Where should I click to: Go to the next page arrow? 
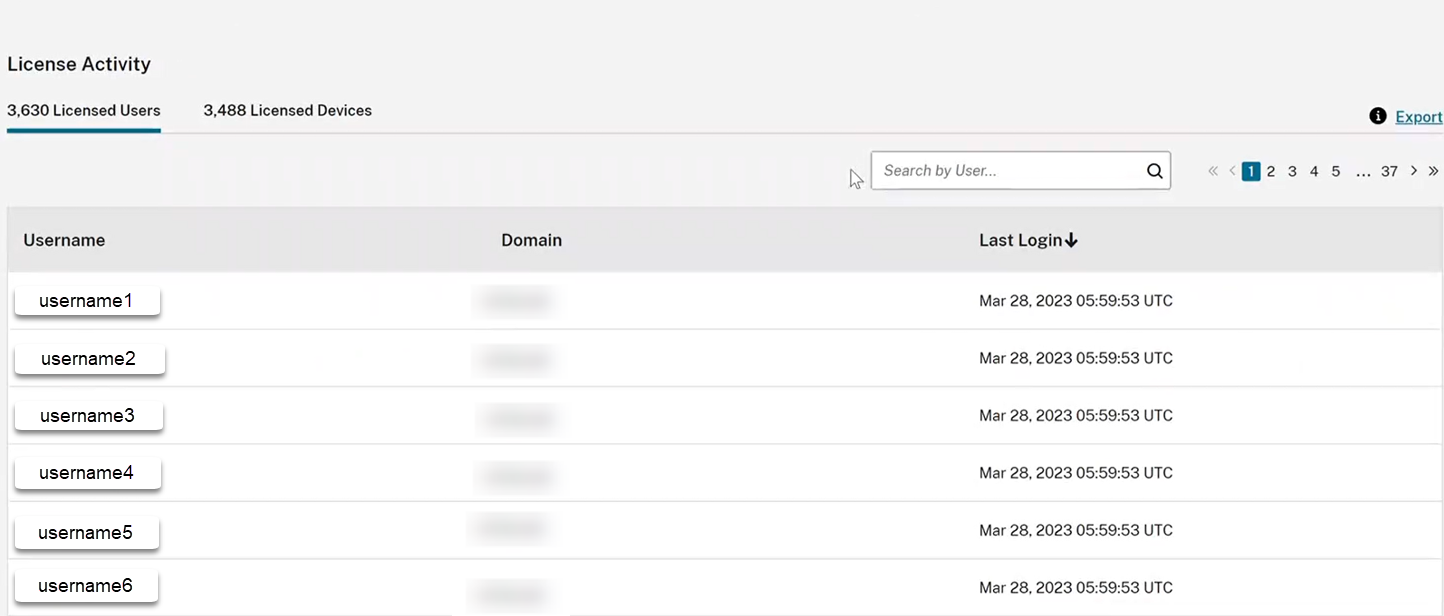1413,171
